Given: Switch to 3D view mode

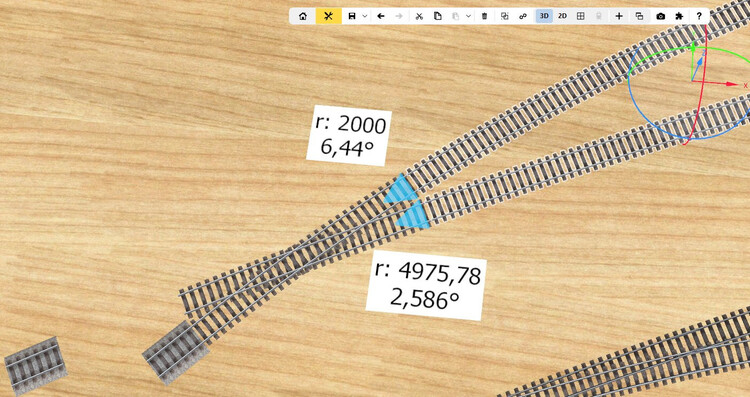Looking at the screenshot, I should [544, 16].
